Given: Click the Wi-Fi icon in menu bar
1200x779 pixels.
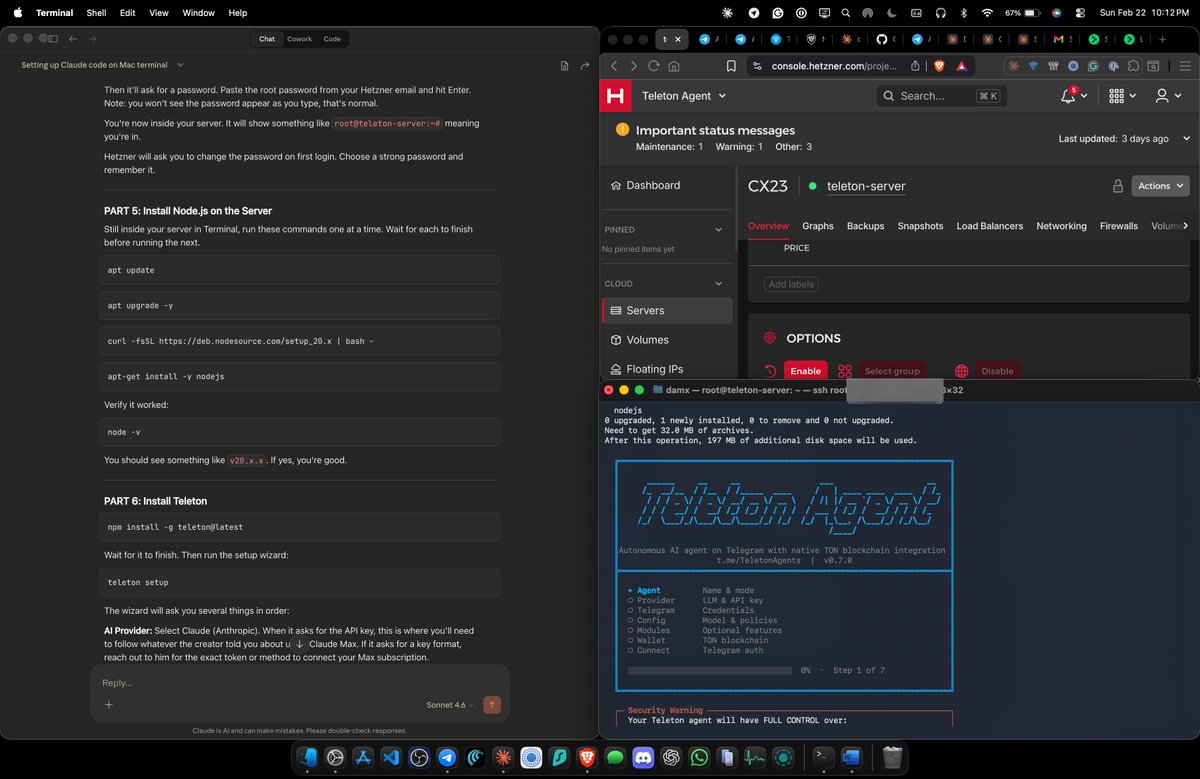Looking at the screenshot, I should tap(987, 13).
